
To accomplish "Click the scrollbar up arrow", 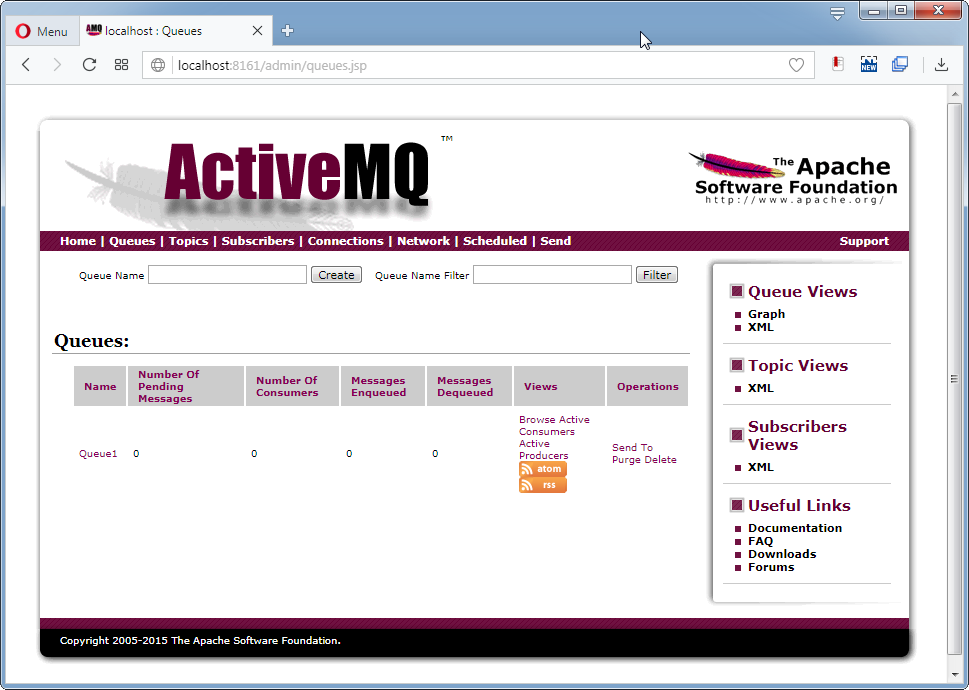I will coord(955,95).
